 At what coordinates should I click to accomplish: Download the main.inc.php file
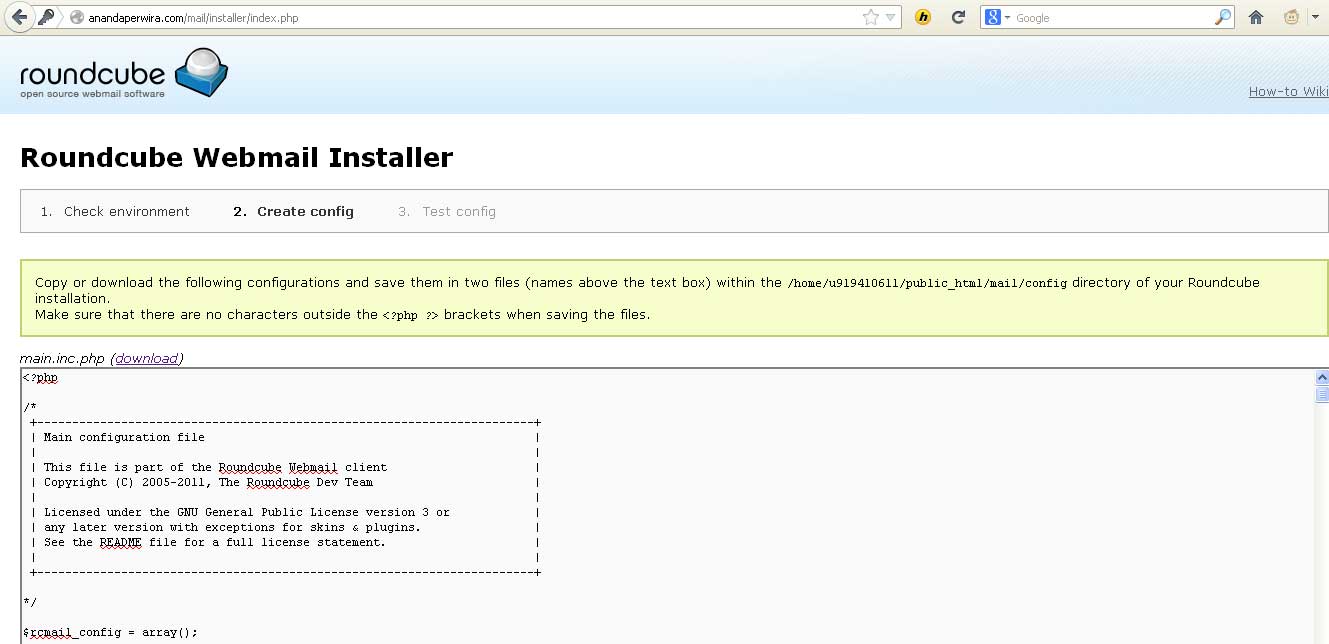pos(147,358)
